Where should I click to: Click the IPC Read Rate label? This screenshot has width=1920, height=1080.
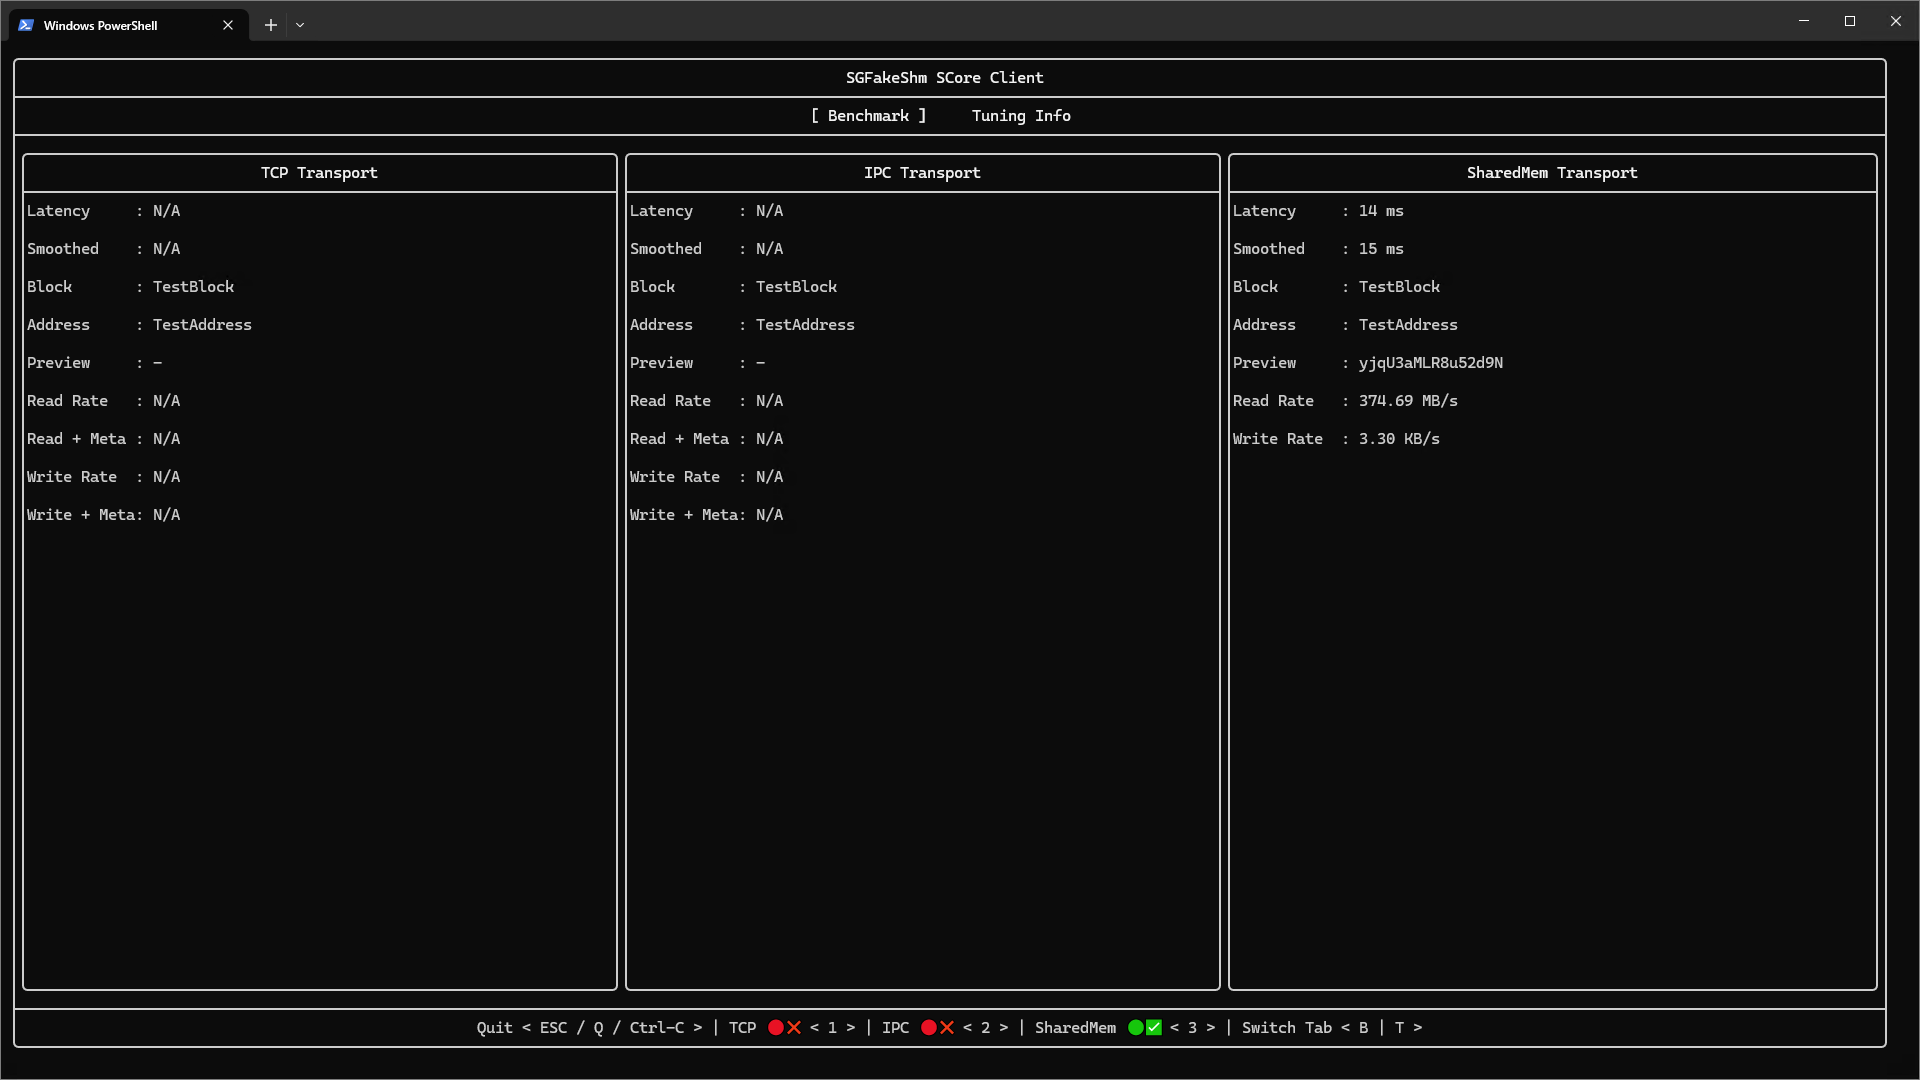(x=670, y=401)
